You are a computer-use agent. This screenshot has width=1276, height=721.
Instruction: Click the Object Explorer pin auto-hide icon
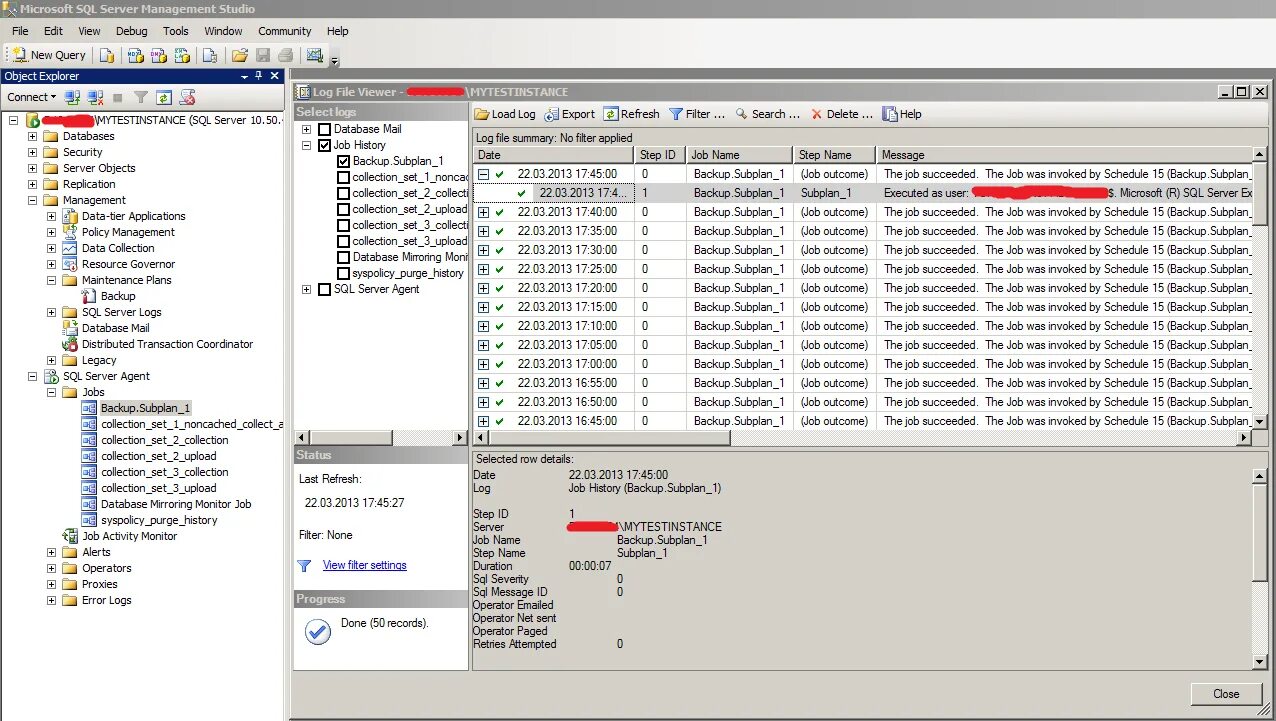pyautogui.click(x=258, y=76)
